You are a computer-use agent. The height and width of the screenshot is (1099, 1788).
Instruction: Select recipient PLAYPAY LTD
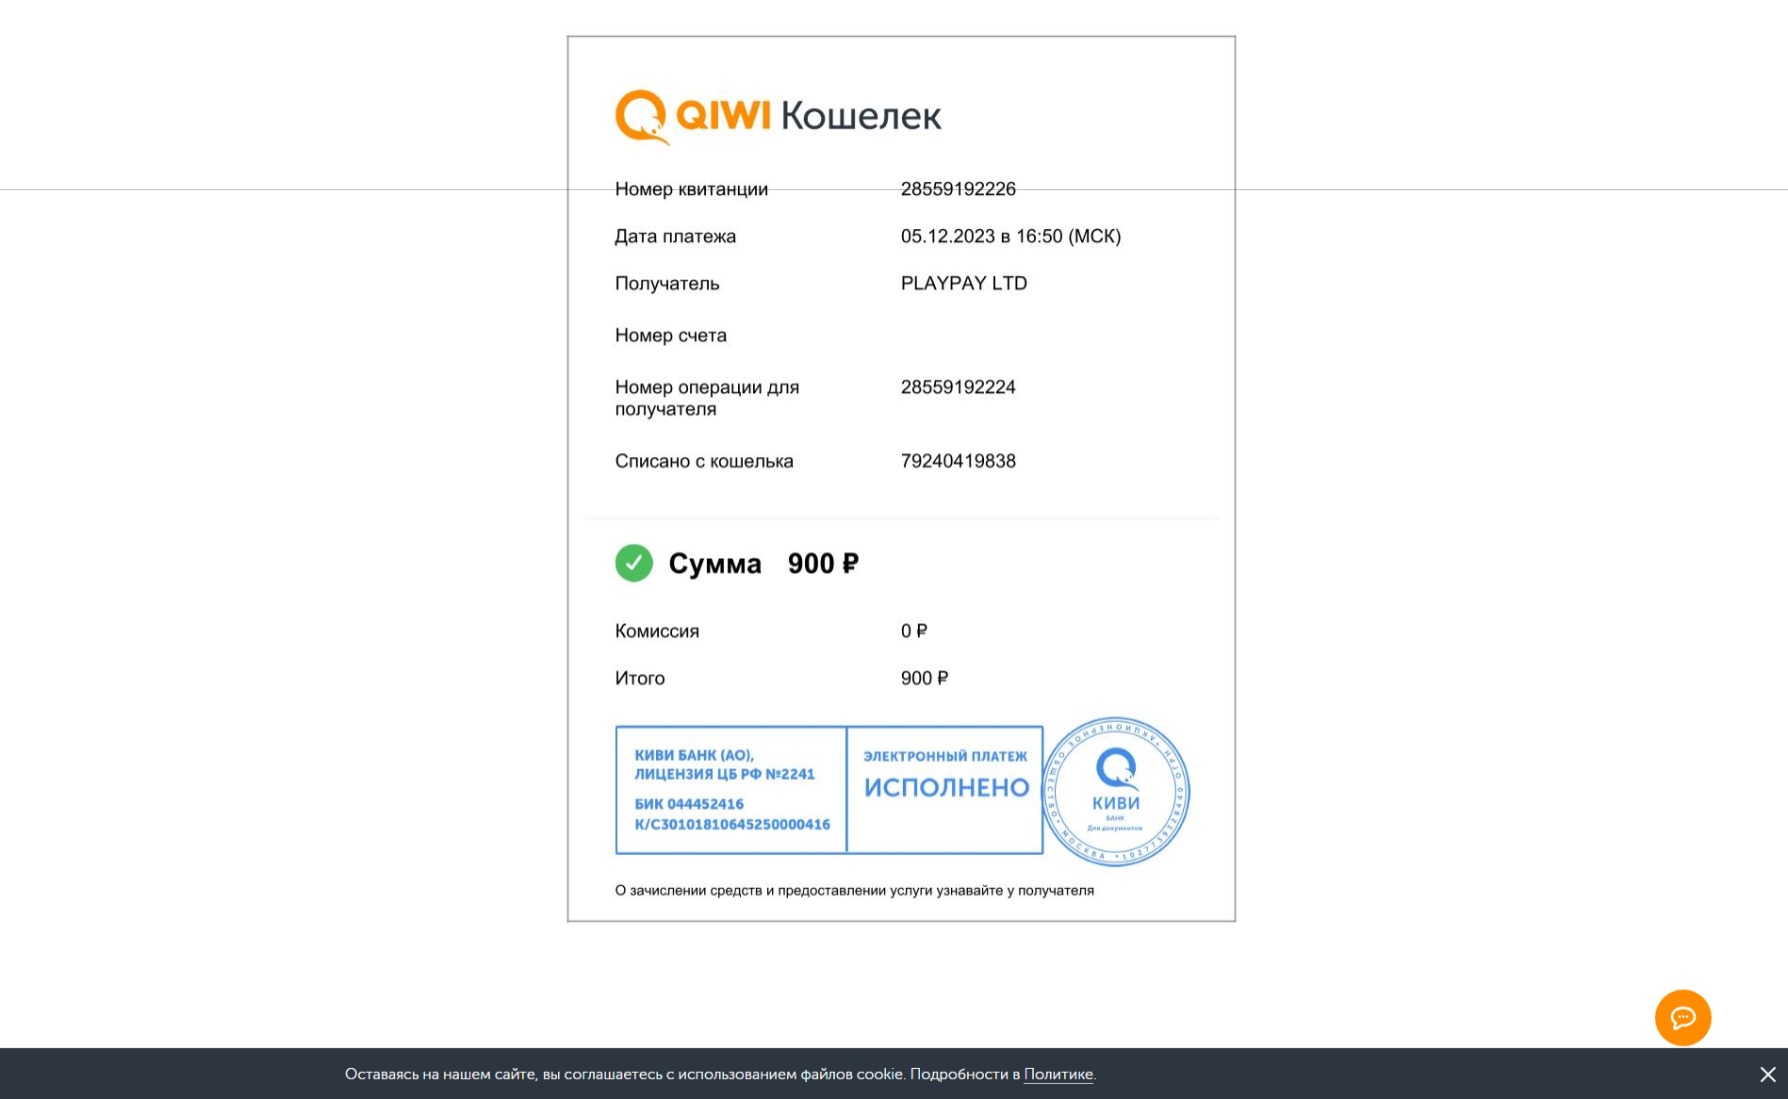point(963,283)
